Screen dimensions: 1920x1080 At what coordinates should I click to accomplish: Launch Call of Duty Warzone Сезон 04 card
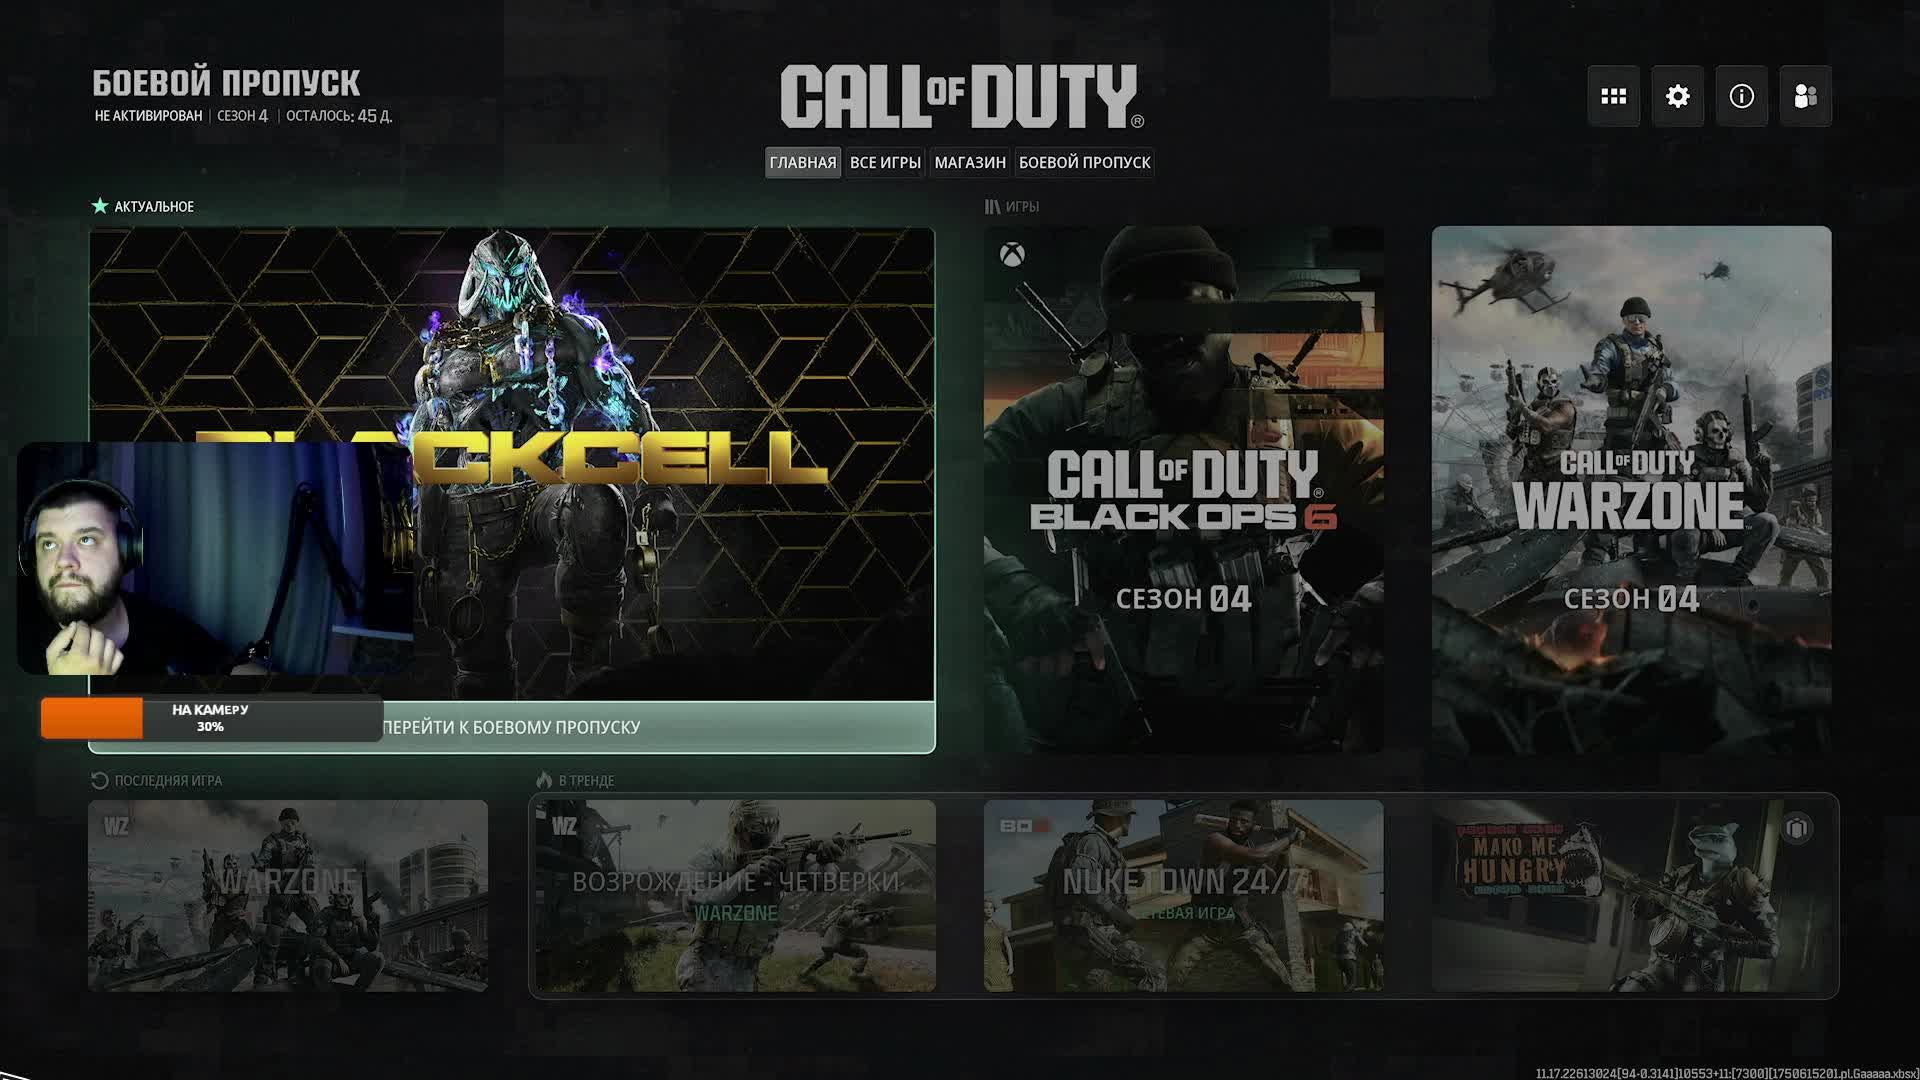pyautogui.click(x=1632, y=489)
